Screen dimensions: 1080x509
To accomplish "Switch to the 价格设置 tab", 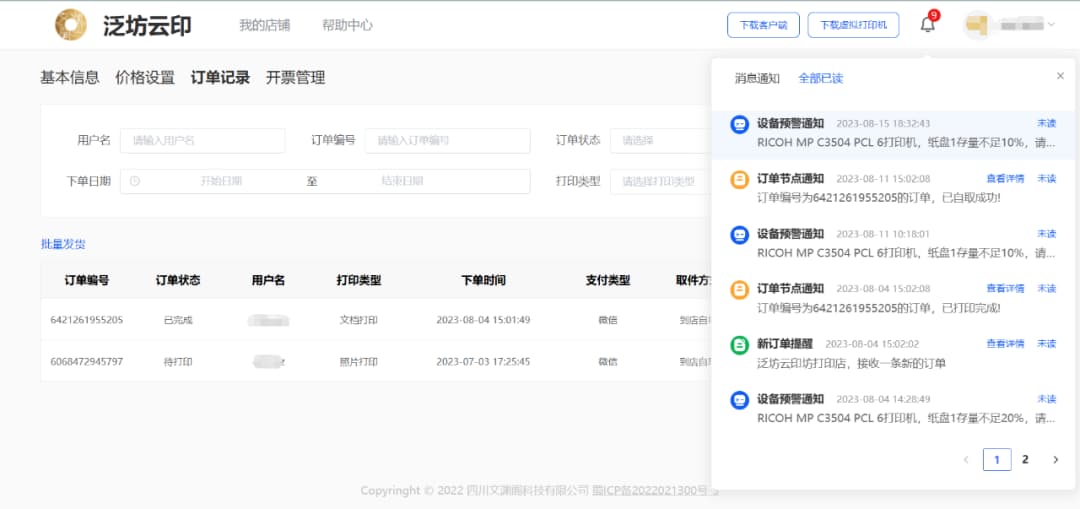I will pos(145,77).
